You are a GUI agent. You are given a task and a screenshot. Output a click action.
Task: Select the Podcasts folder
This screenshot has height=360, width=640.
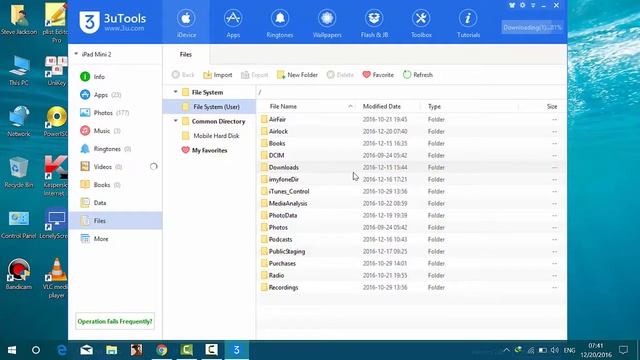click(x=411, y=240)
